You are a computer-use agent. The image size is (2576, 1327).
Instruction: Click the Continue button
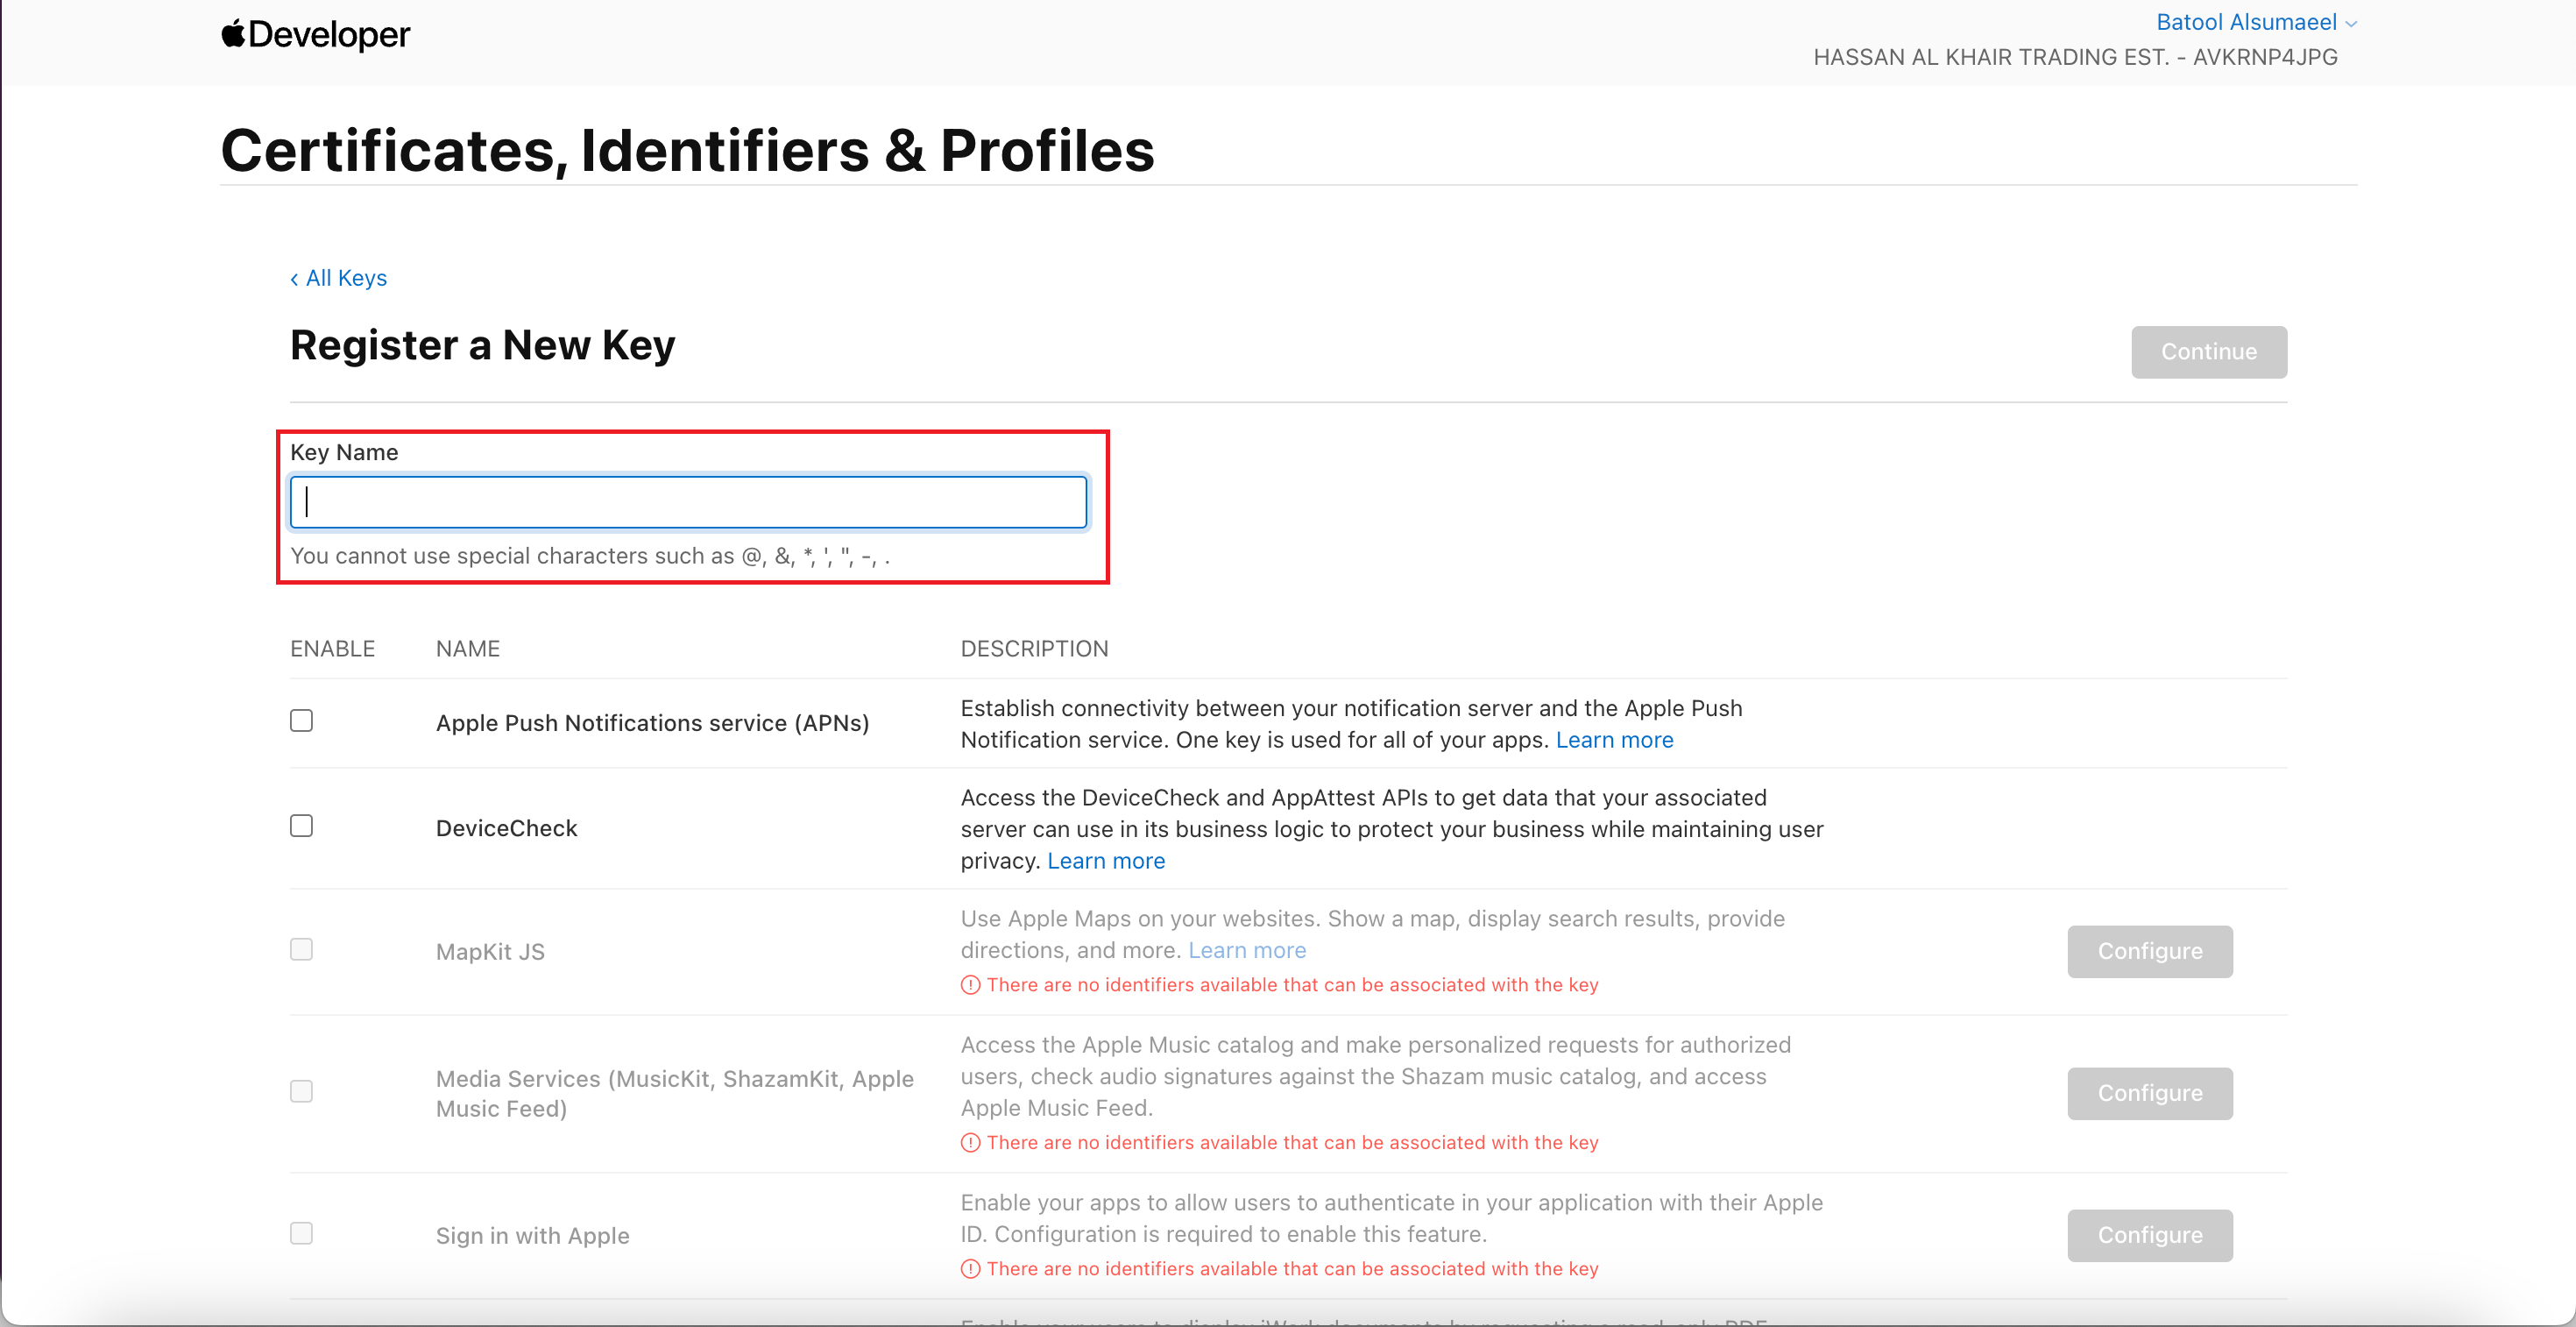(2208, 352)
